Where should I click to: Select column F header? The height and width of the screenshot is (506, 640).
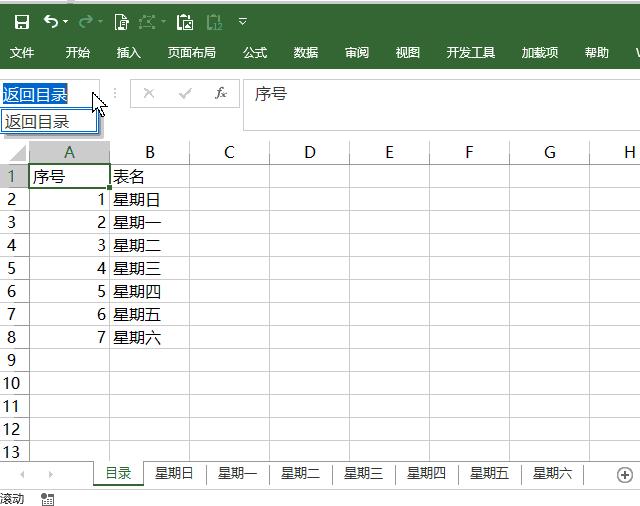[469, 152]
